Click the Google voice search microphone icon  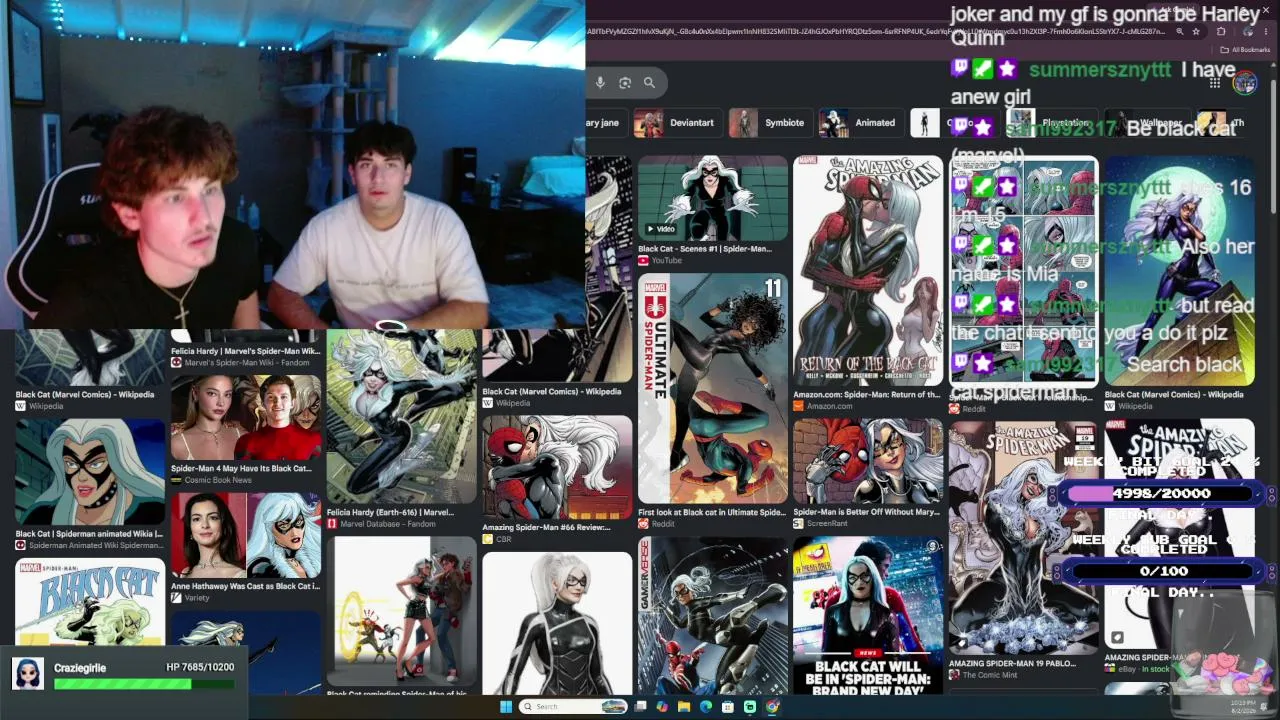coord(600,83)
